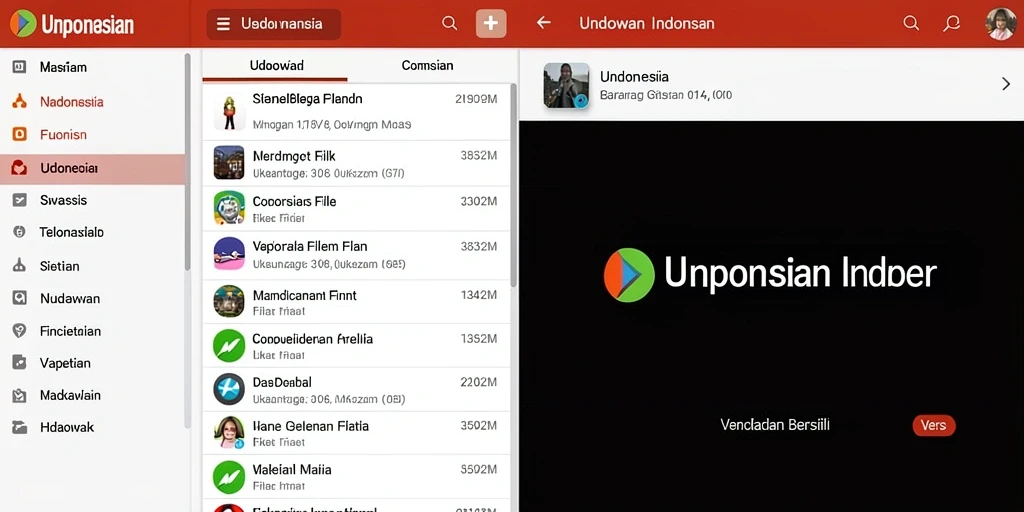Click the Madkavlain sidebar icon
Screen dimensions: 1024x512
(20, 395)
